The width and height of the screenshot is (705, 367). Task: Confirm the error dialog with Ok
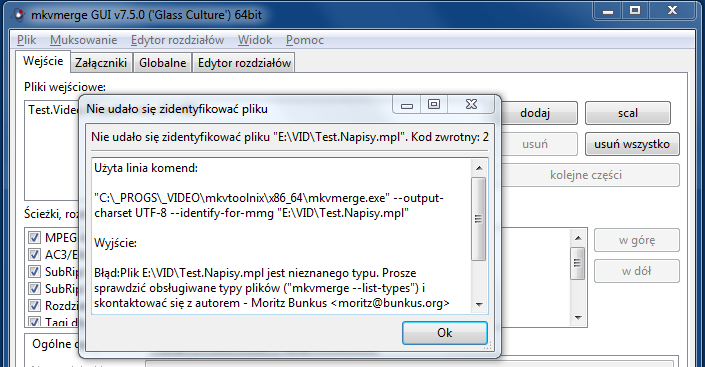tap(445, 333)
